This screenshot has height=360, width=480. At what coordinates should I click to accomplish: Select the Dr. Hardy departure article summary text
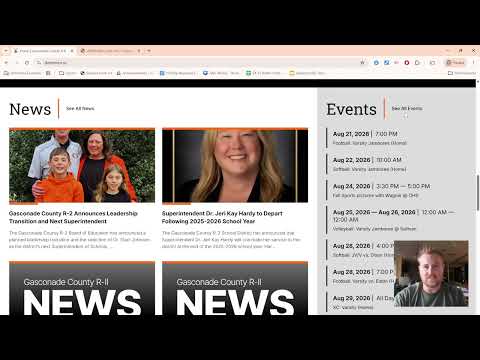[232, 240]
